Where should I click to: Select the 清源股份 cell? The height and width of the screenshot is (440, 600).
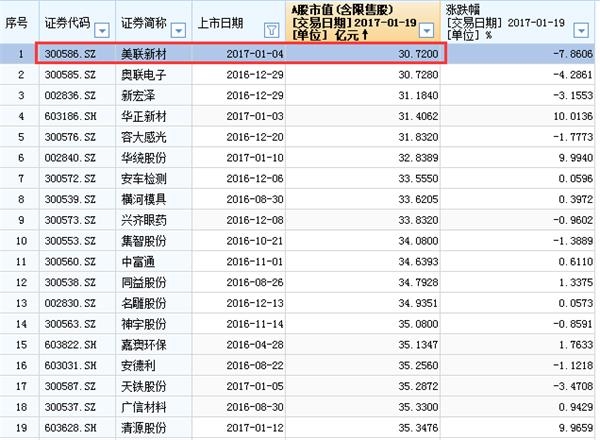[x=144, y=428]
